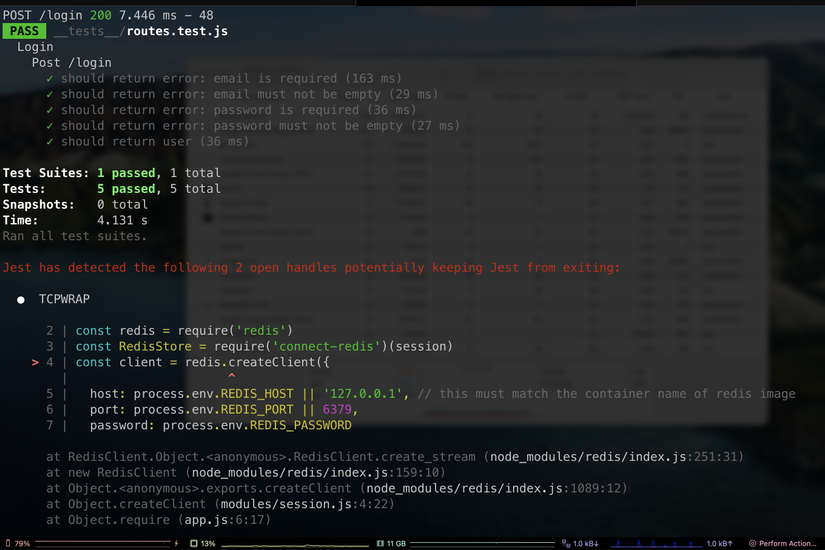Click the 'Tests: 5 passed, 5 total' line
The width and height of the screenshot is (825, 550).
click(112, 189)
